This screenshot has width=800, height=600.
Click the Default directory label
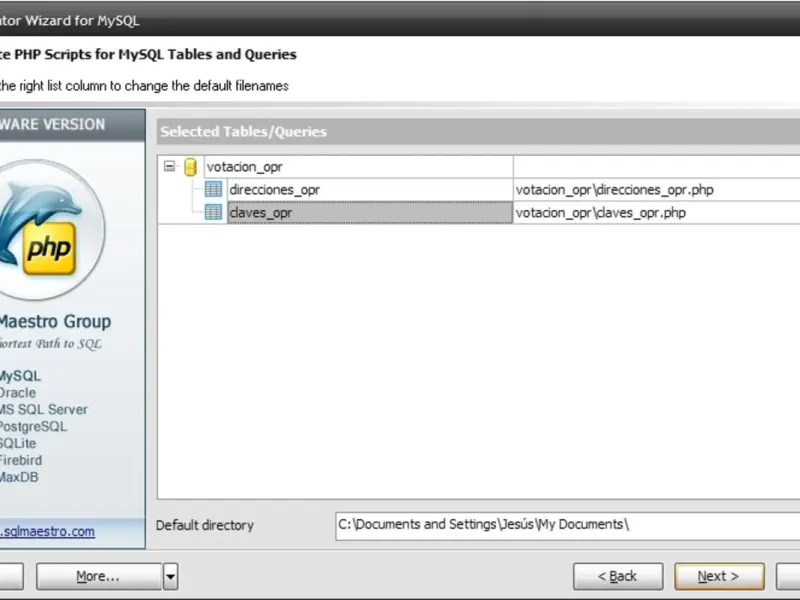(x=205, y=526)
